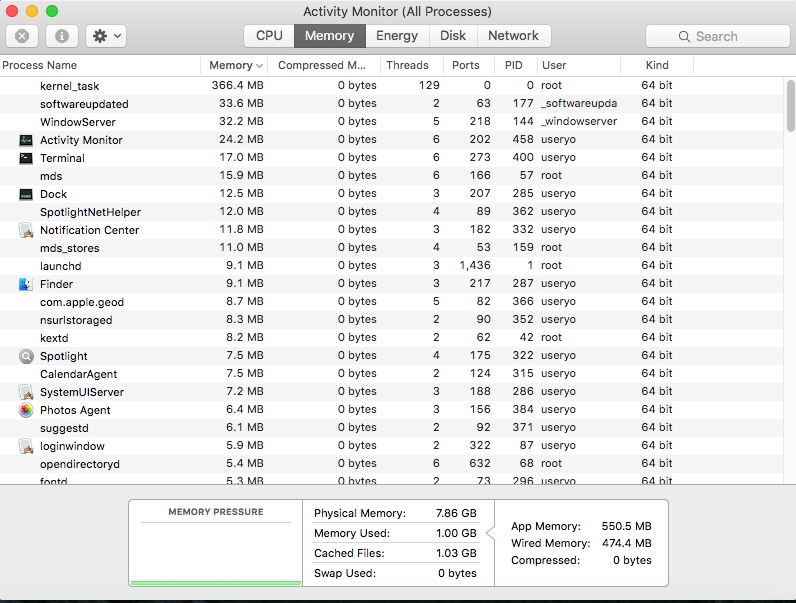Sort by User column header
Image resolution: width=796 pixels, height=603 pixels.
tap(578, 65)
